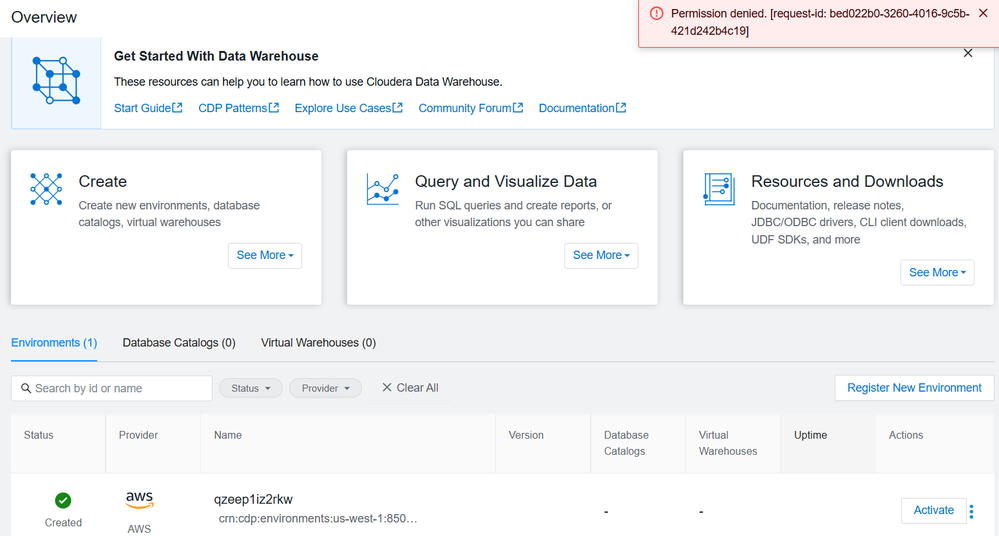
Task: Click the Resources and Downloads document icon
Action: point(719,189)
